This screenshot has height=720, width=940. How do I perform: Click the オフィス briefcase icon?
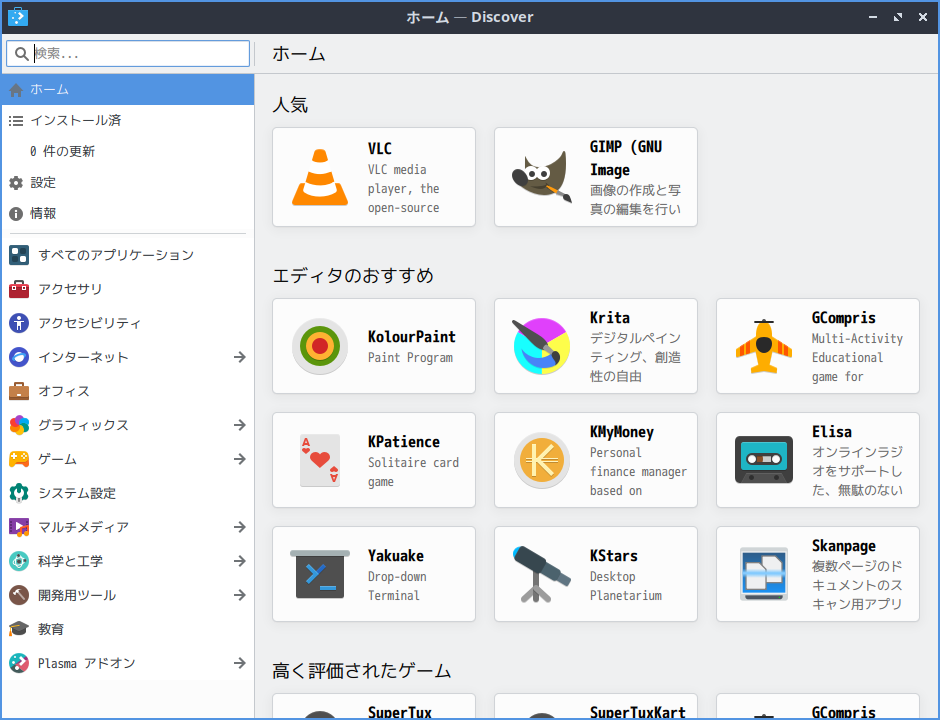tap(19, 391)
